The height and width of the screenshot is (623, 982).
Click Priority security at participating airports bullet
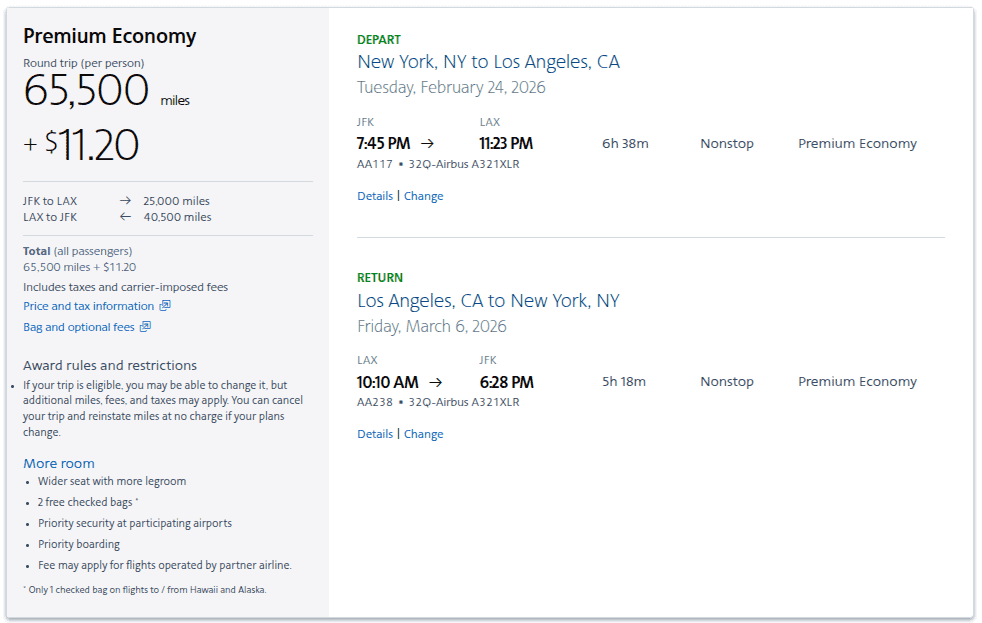pos(135,523)
